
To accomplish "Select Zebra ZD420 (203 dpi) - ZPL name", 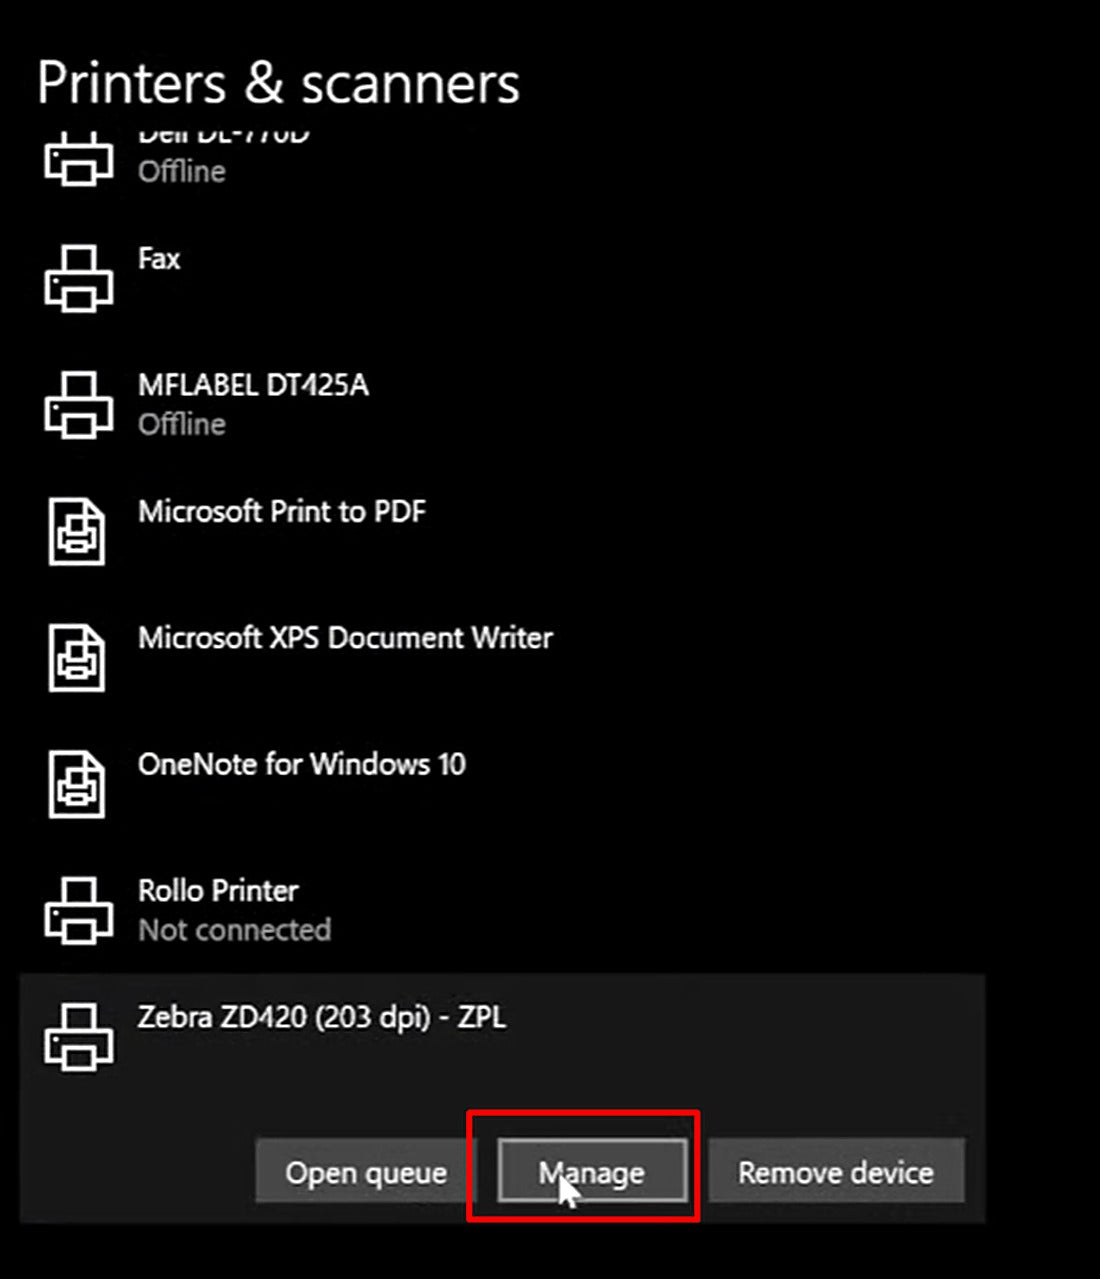I will 322,1017.
